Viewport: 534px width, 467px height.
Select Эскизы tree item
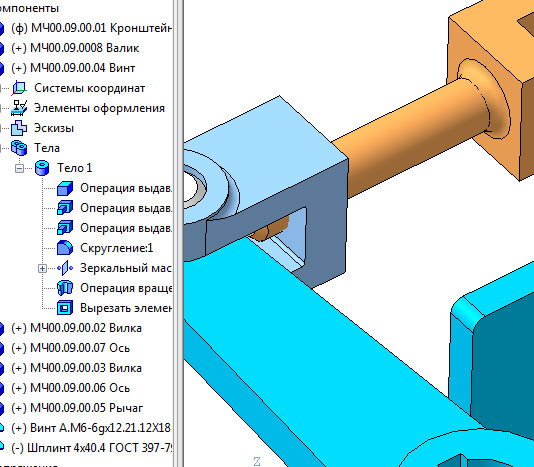coord(54,128)
